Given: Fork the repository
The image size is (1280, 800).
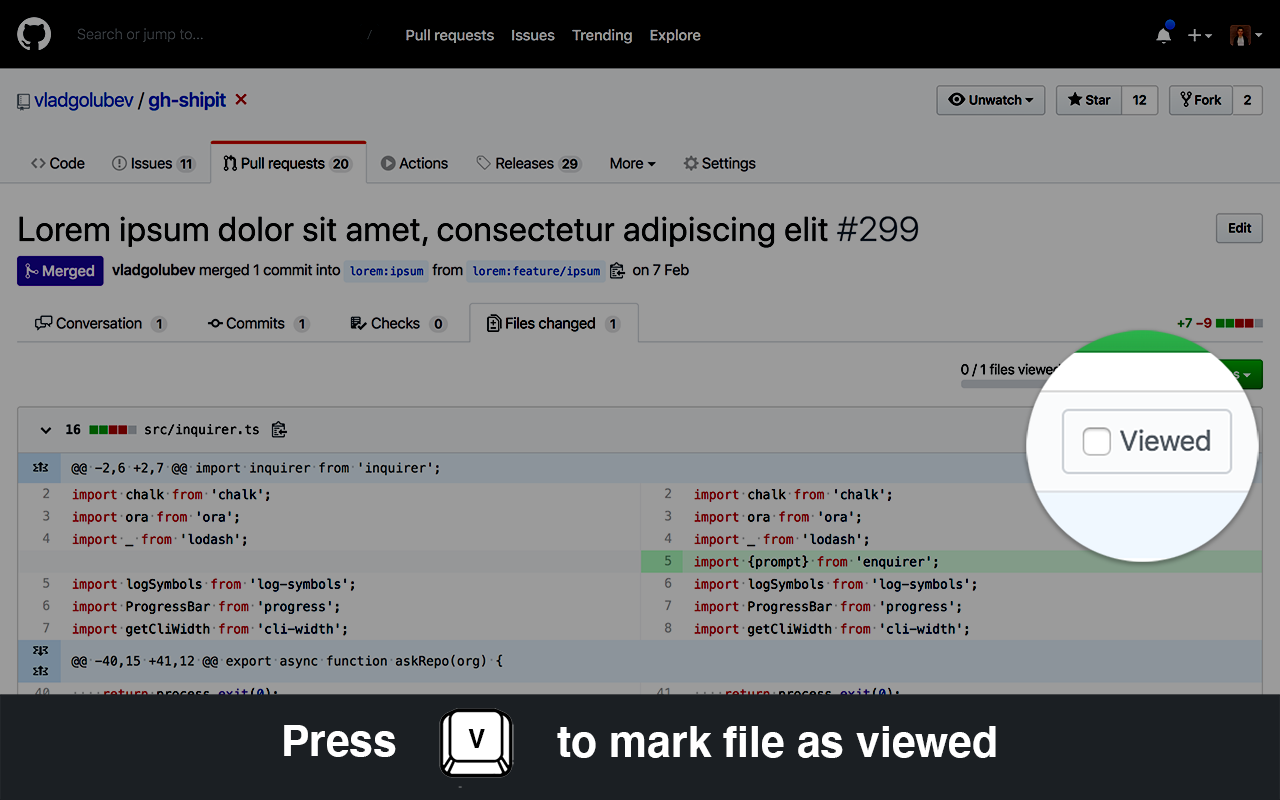Looking at the screenshot, I should point(1201,100).
